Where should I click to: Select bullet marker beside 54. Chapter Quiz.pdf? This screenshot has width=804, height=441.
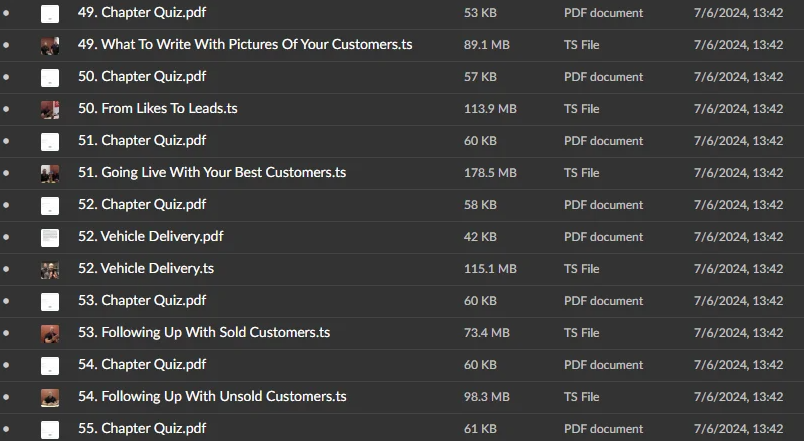pyautogui.click(x=7, y=365)
